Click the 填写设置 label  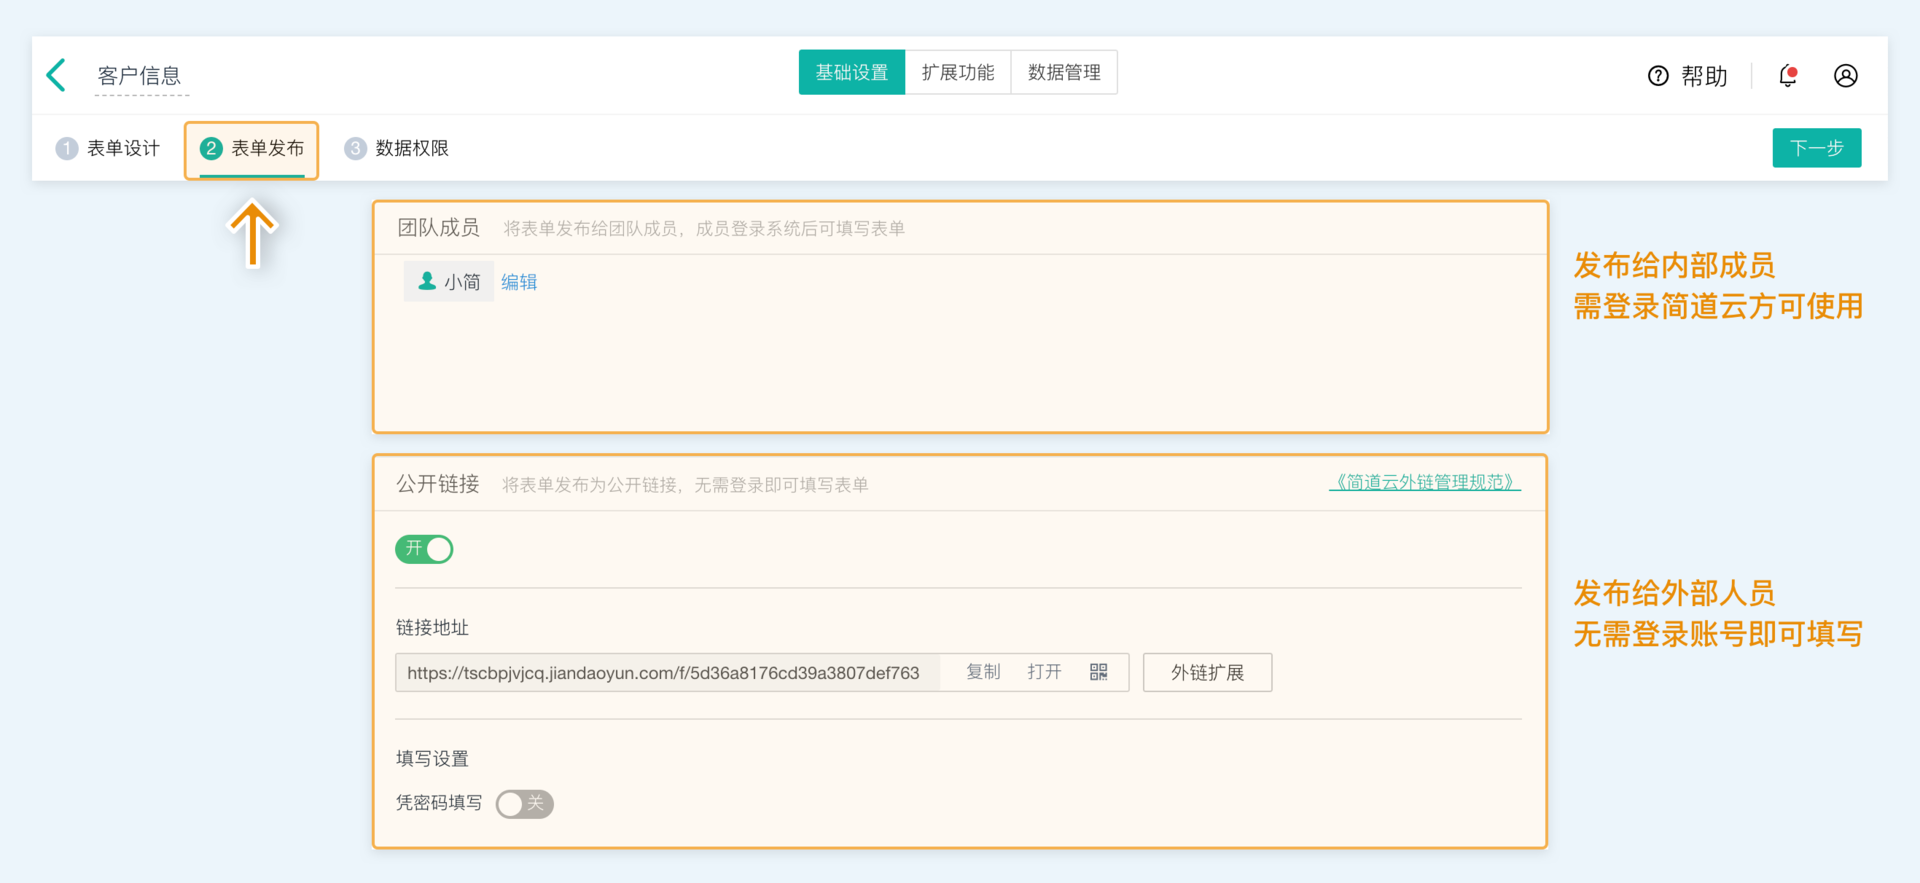(432, 759)
